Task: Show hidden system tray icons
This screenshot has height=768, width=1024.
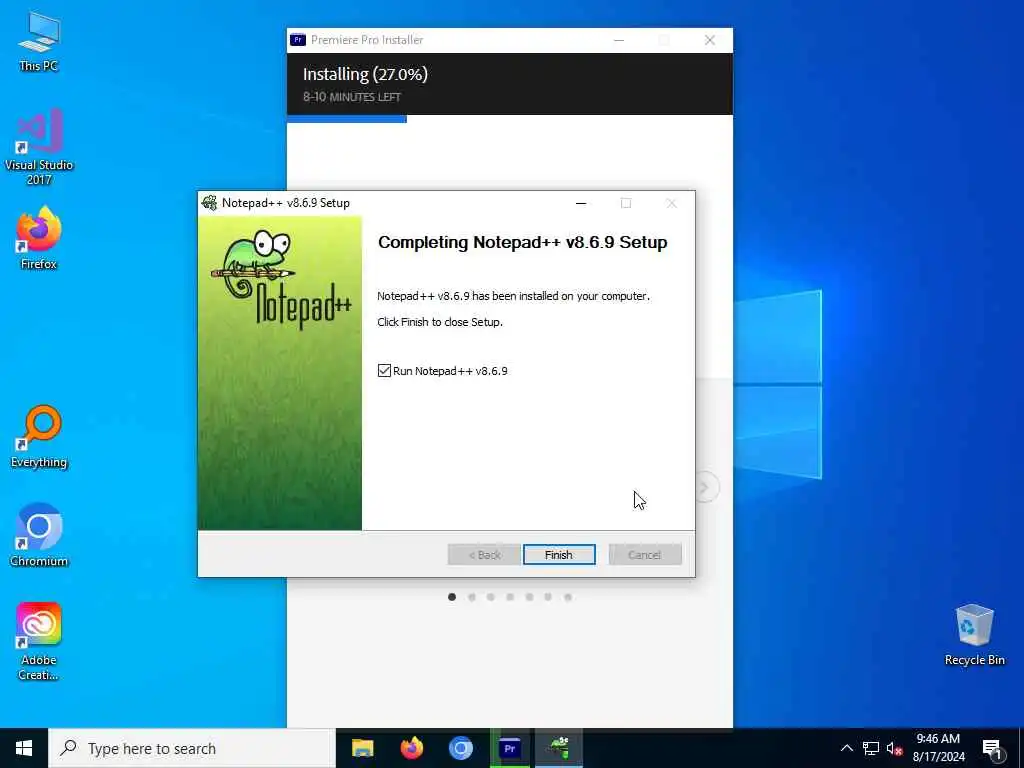Action: tap(846, 748)
